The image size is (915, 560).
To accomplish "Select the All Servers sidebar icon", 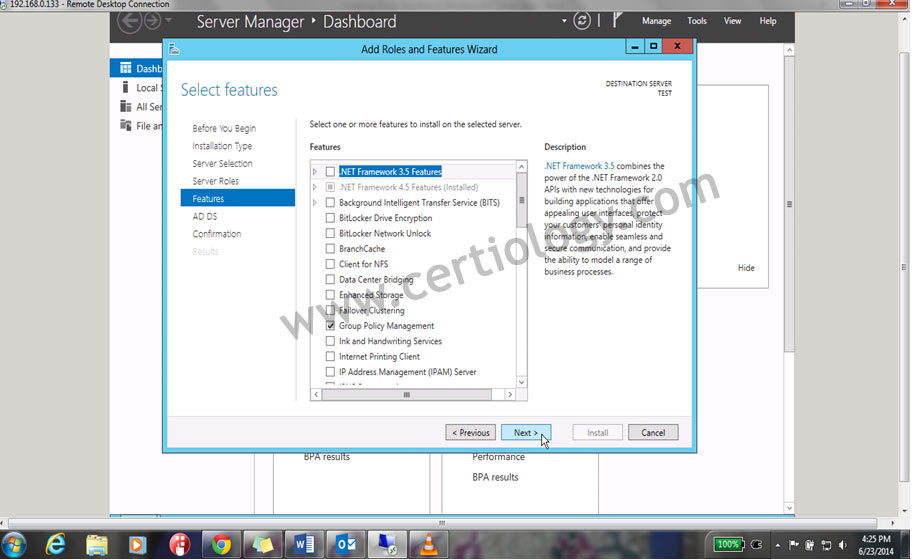I will tap(125, 106).
